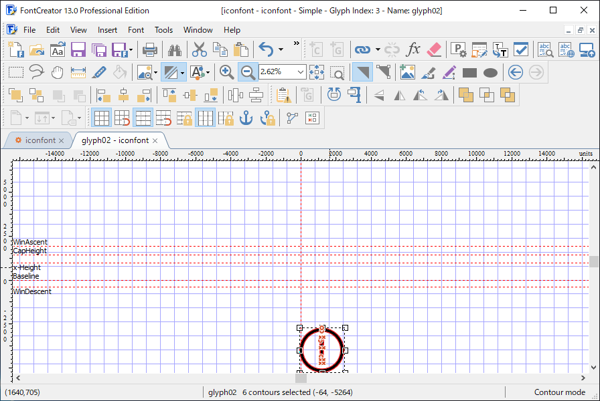The image size is (600, 401).
Task: Click the purple Save disk icon
Action: [x=78, y=50]
